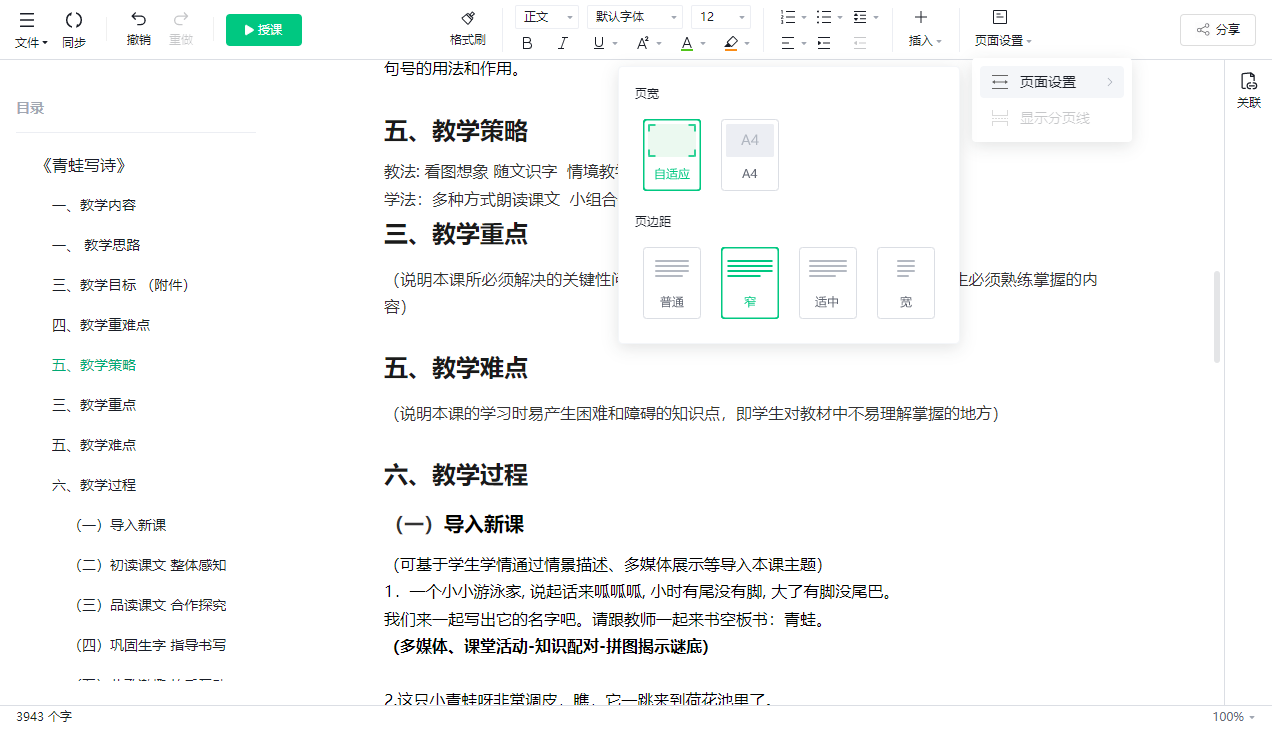This screenshot has width=1272, height=729.
Task: Select the A4 page width option
Action: (749, 154)
